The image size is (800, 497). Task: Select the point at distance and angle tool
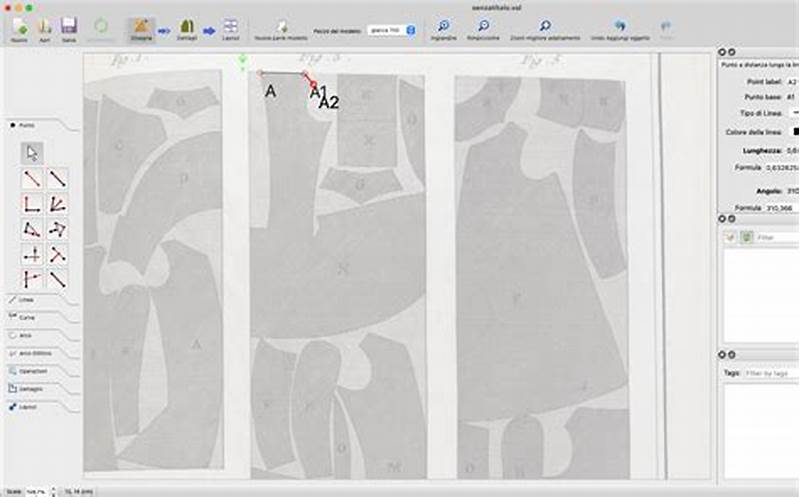[x=32, y=179]
